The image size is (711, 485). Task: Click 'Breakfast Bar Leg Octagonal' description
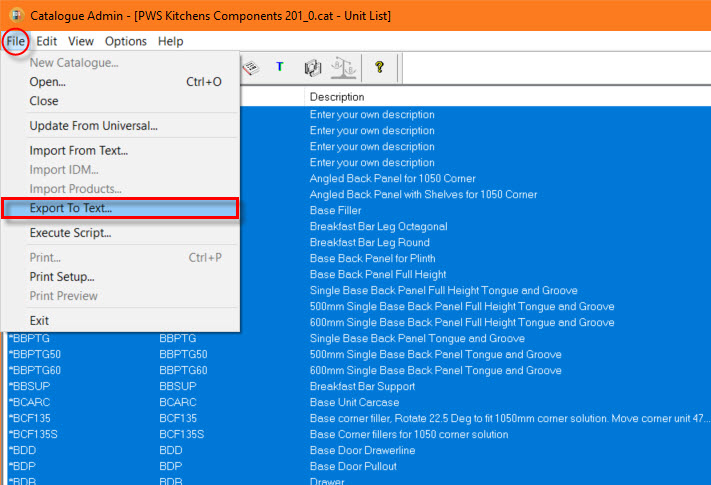pos(379,227)
